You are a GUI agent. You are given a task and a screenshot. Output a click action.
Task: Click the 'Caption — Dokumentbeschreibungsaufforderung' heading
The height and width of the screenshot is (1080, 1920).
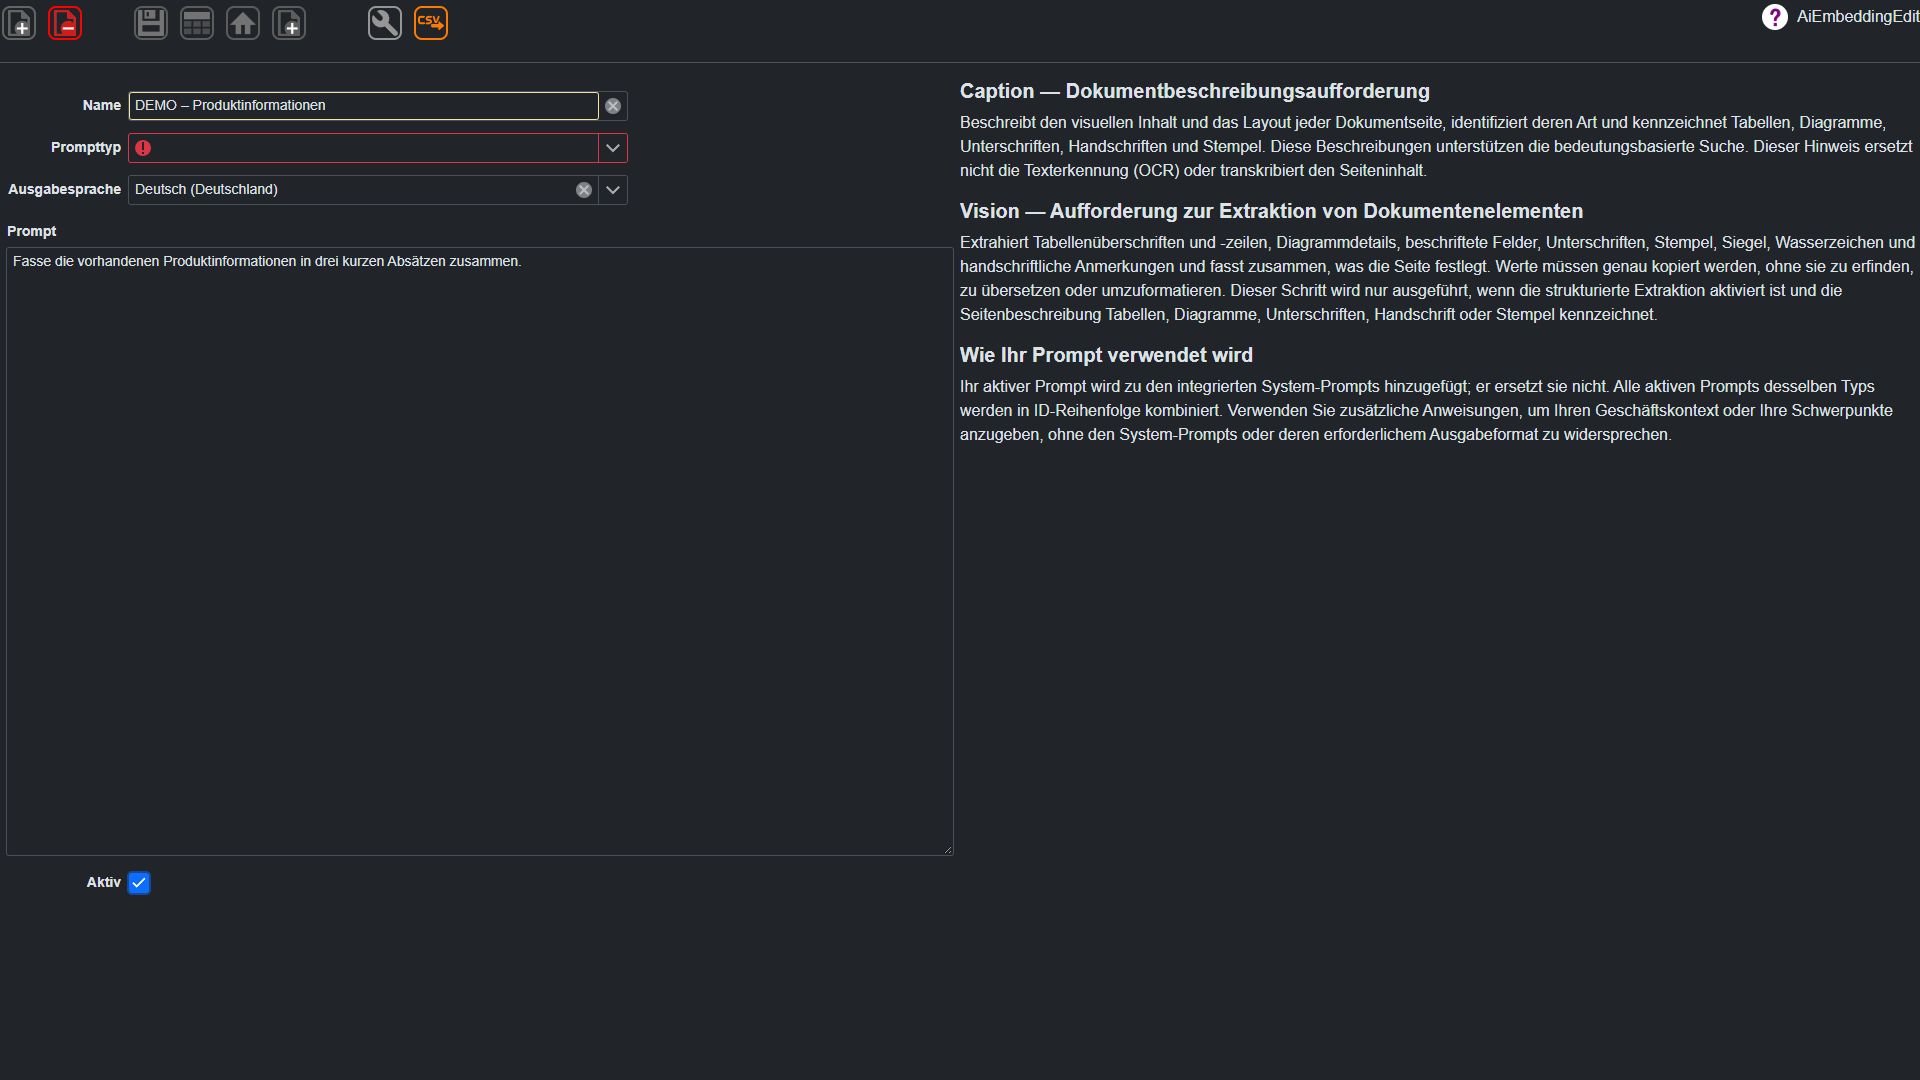(1195, 91)
